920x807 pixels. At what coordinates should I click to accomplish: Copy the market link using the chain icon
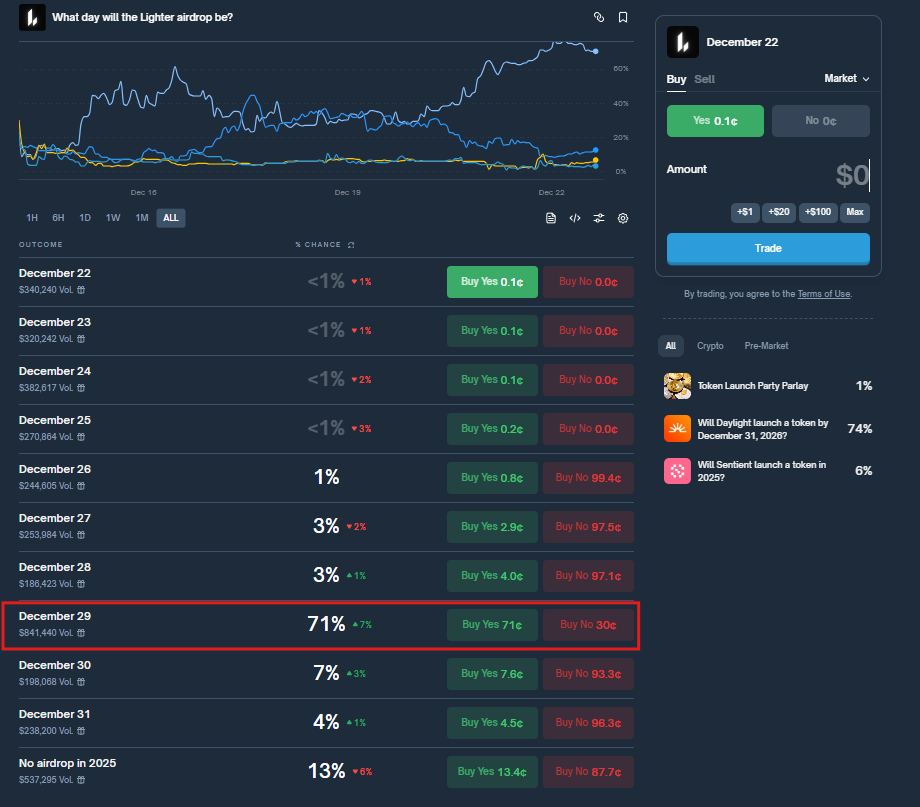[599, 17]
